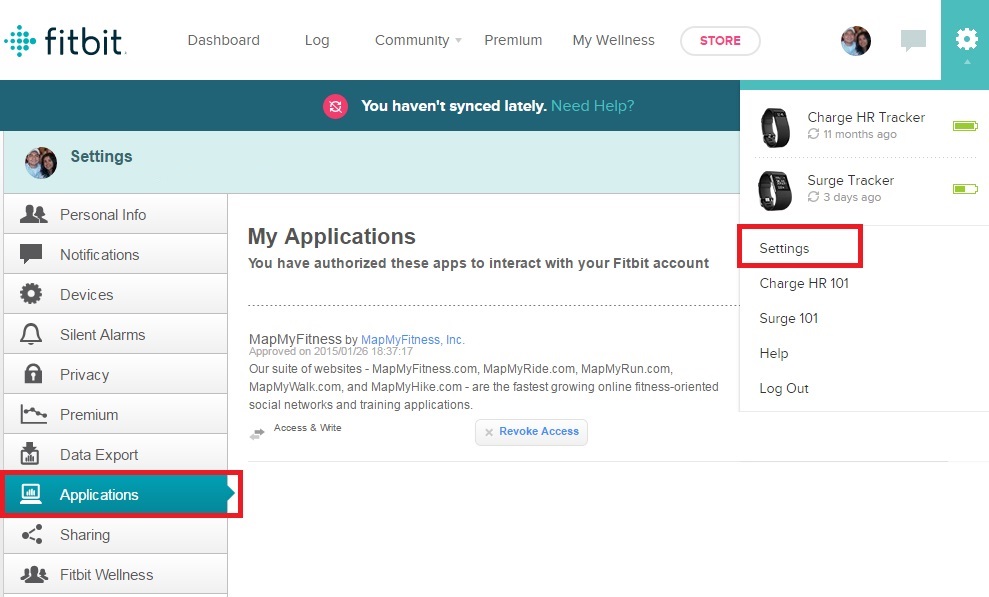The height and width of the screenshot is (597, 989).
Task: Click the Need Help? link
Action: [x=592, y=106]
